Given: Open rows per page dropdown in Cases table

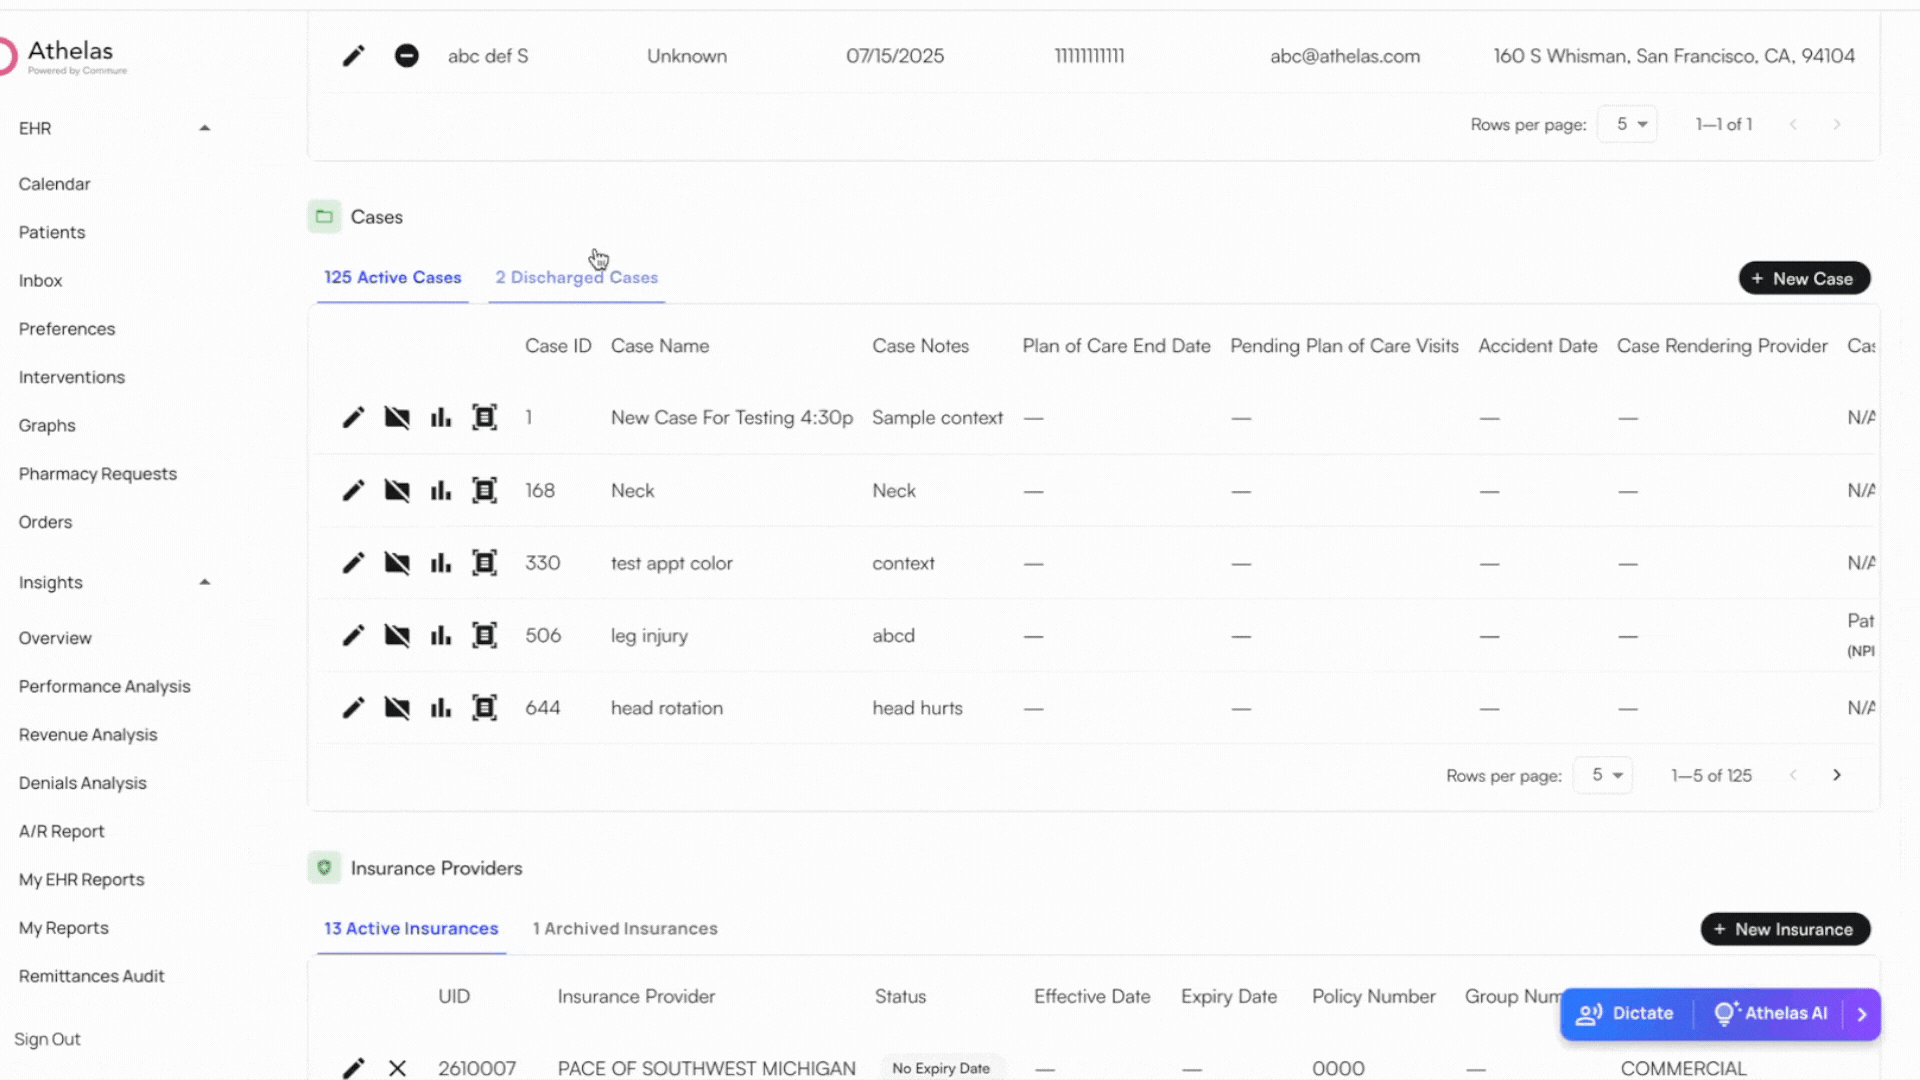Looking at the screenshot, I should [1605, 775].
